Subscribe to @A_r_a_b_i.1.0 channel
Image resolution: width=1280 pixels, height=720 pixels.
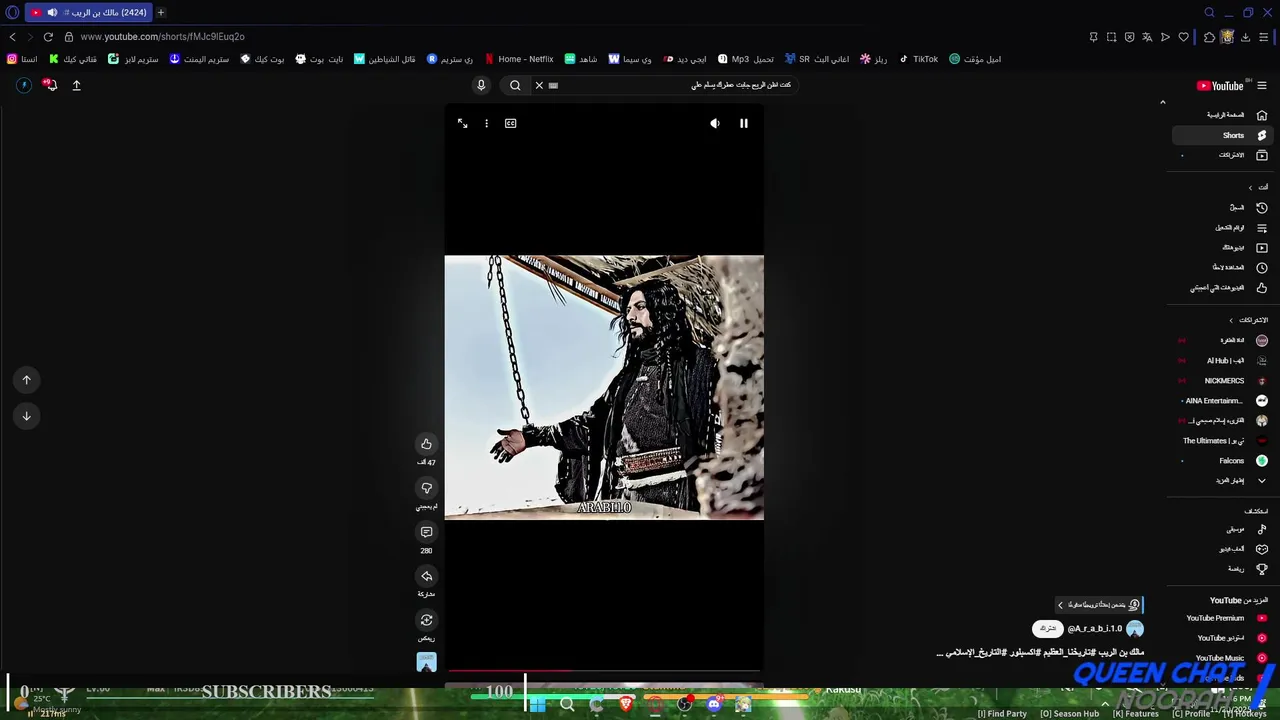[1047, 628]
